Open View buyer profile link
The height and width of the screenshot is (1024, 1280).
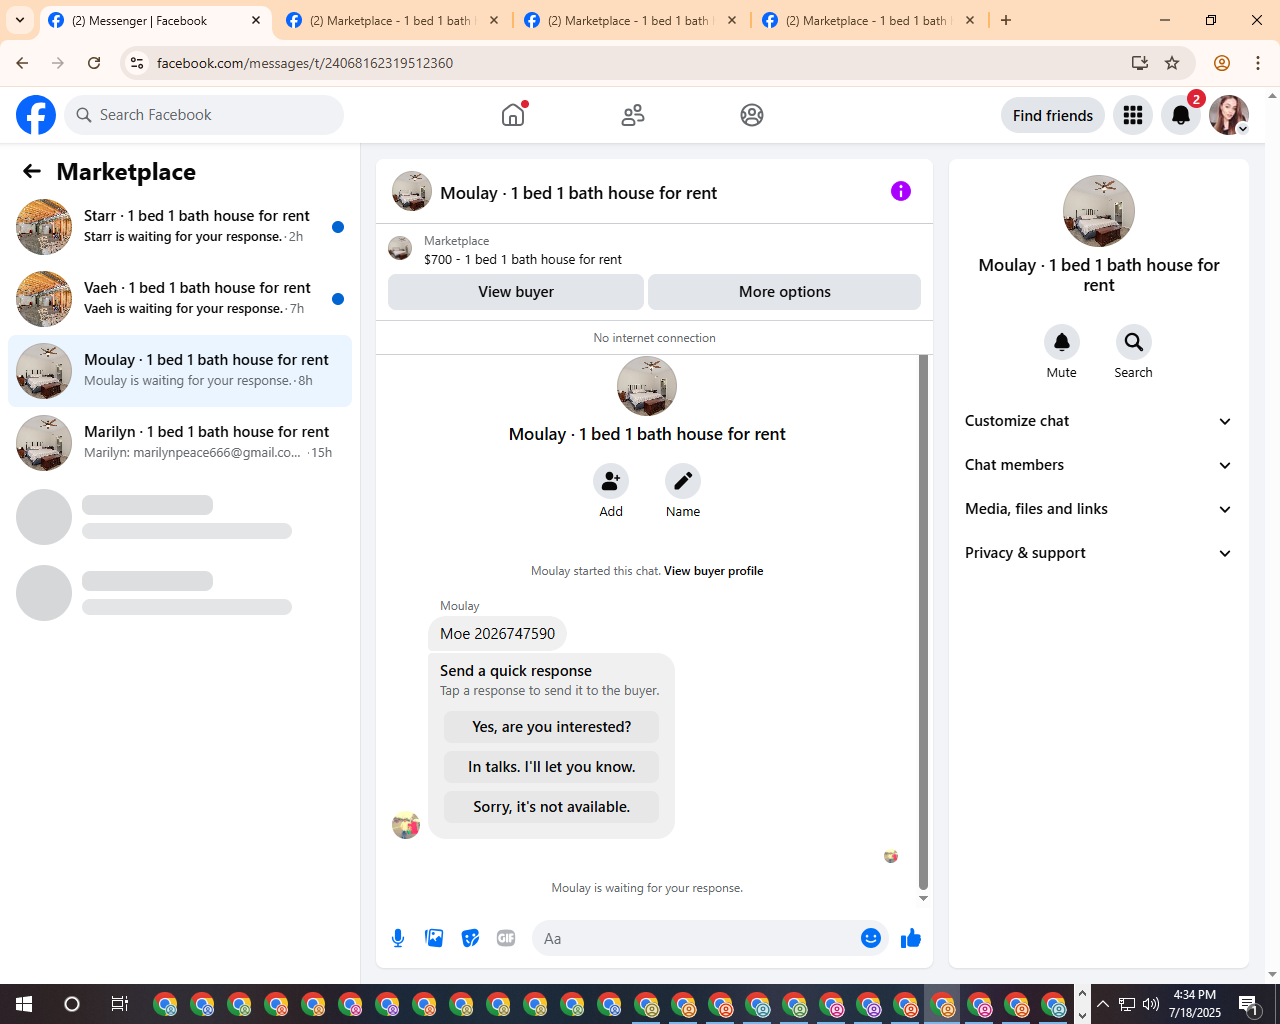click(x=713, y=571)
